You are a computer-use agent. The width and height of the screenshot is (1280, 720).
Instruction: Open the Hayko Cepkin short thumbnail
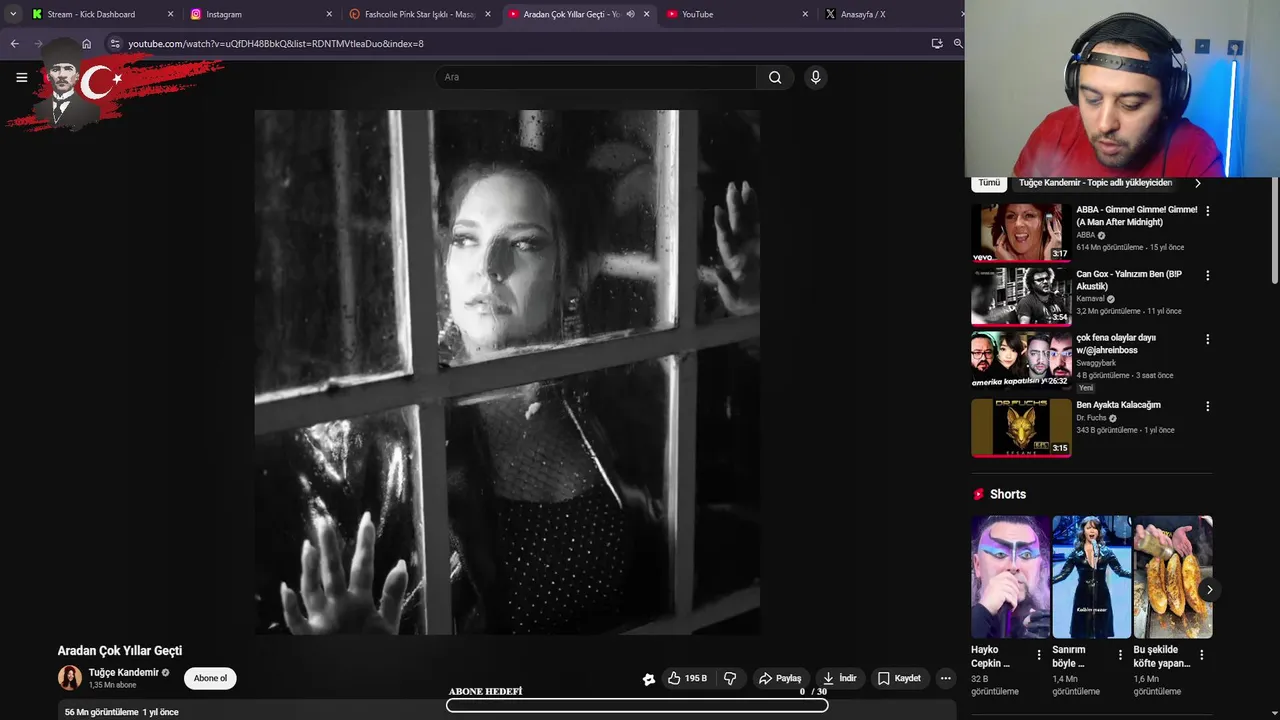[x=1010, y=577]
